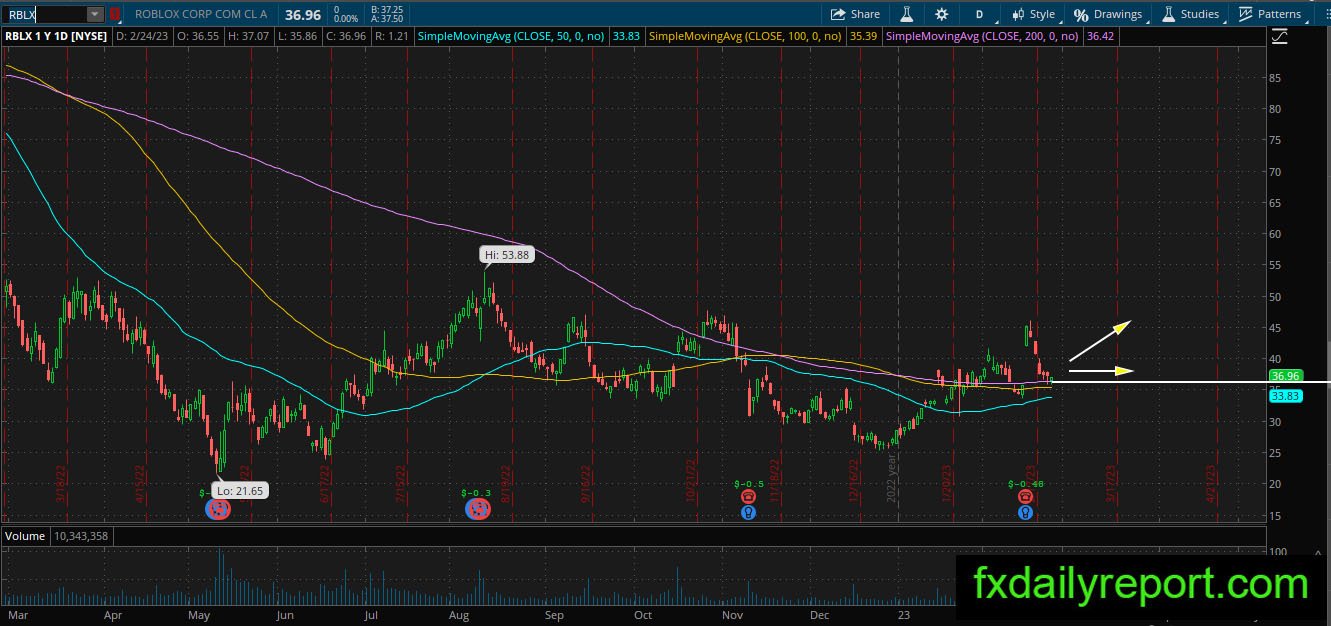1331x626 pixels.
Task: Click the $-0.48 earnings estimate near February
Action: (x=1026, y=483)
